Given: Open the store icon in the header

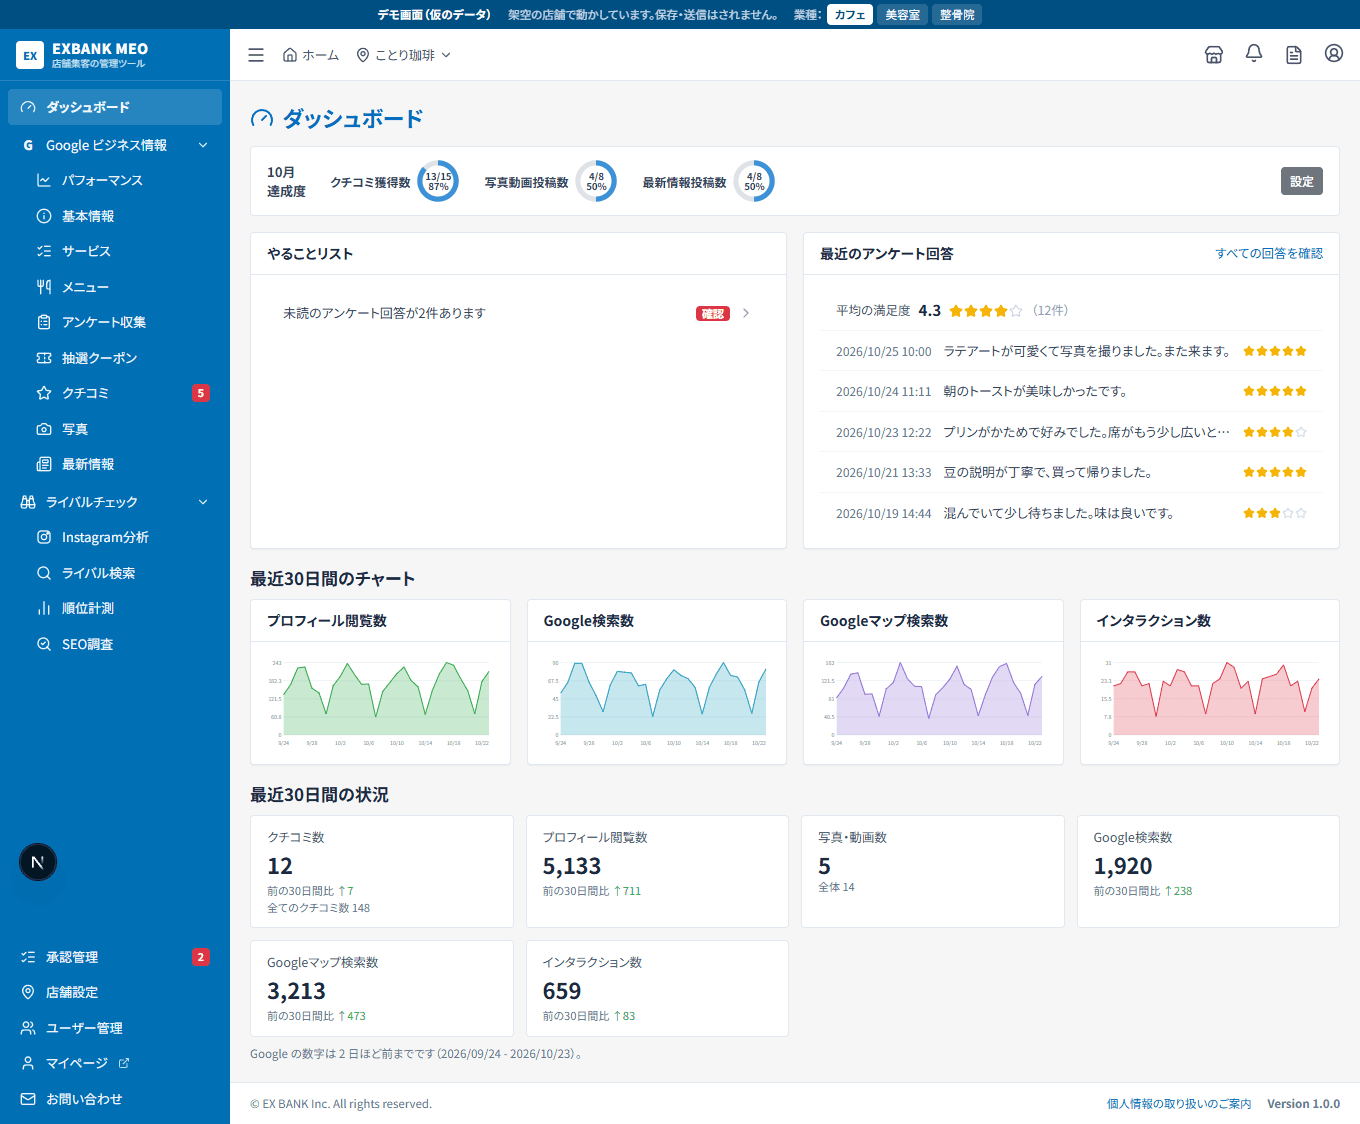Looking at the screenshot, I should tap(1214, 55).
